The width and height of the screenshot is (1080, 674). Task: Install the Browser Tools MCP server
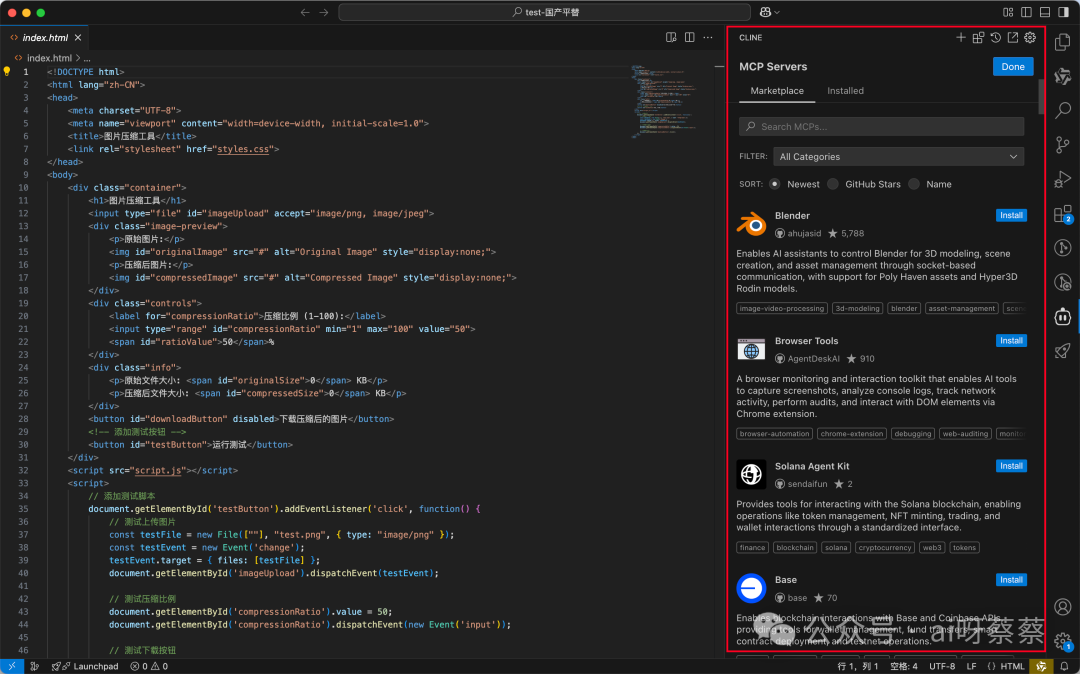(x=1011, y=341)
